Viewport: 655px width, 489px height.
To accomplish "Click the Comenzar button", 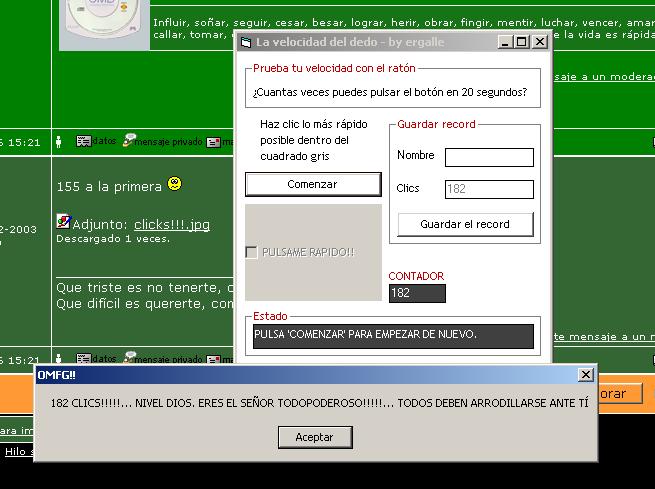I will coord(313,184).
